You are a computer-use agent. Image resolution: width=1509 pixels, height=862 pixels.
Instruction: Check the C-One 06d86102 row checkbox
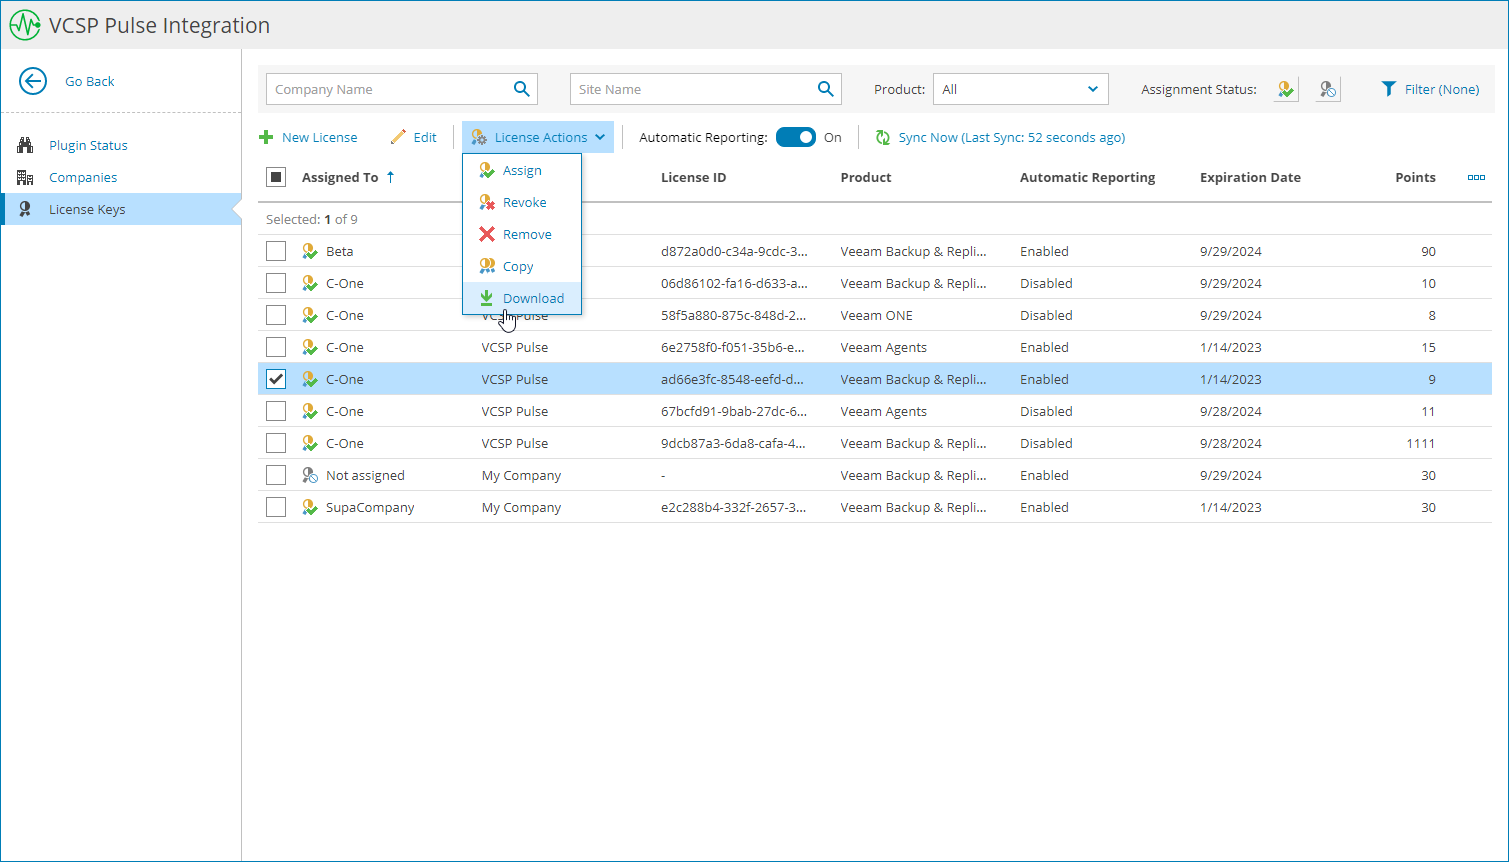[276, 283]
